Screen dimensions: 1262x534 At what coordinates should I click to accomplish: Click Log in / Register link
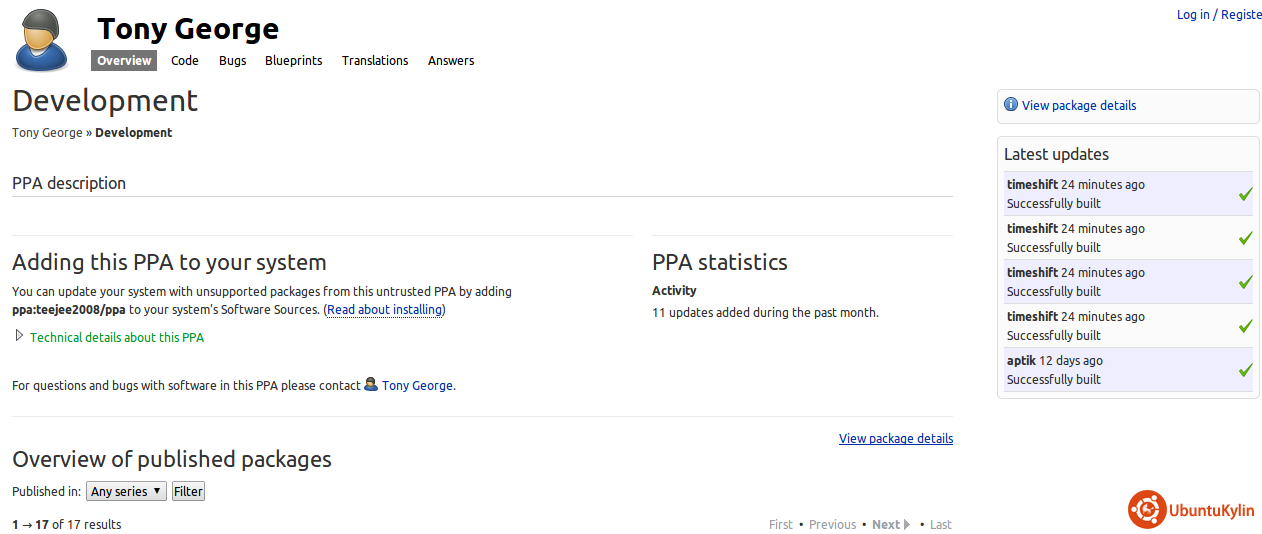coord(1218,15)
